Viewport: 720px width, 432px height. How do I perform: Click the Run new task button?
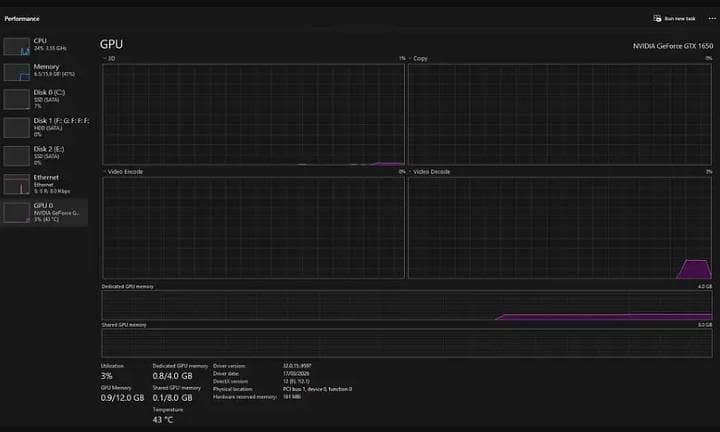pos(674,18)
